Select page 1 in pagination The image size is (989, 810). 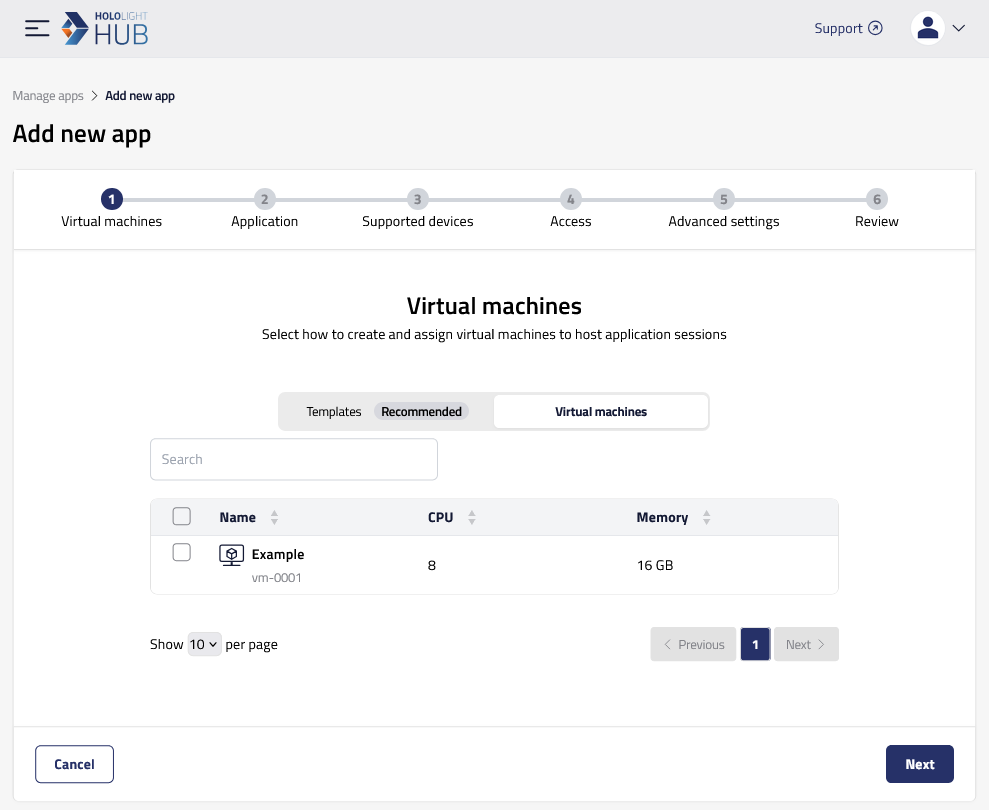point(755,644)
